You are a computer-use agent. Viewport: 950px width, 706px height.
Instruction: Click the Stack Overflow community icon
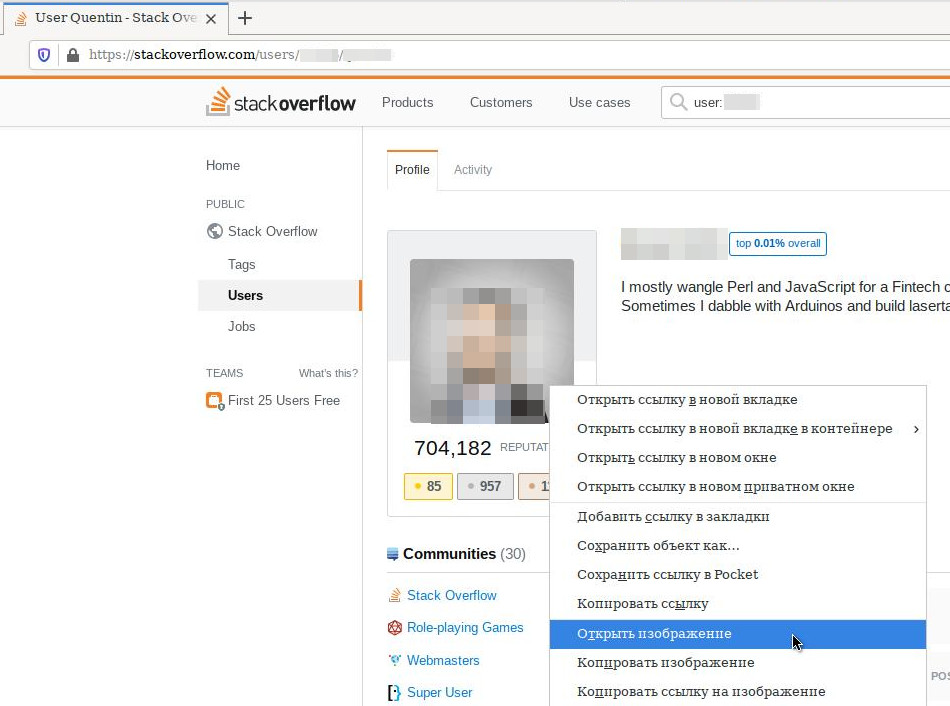394,595
